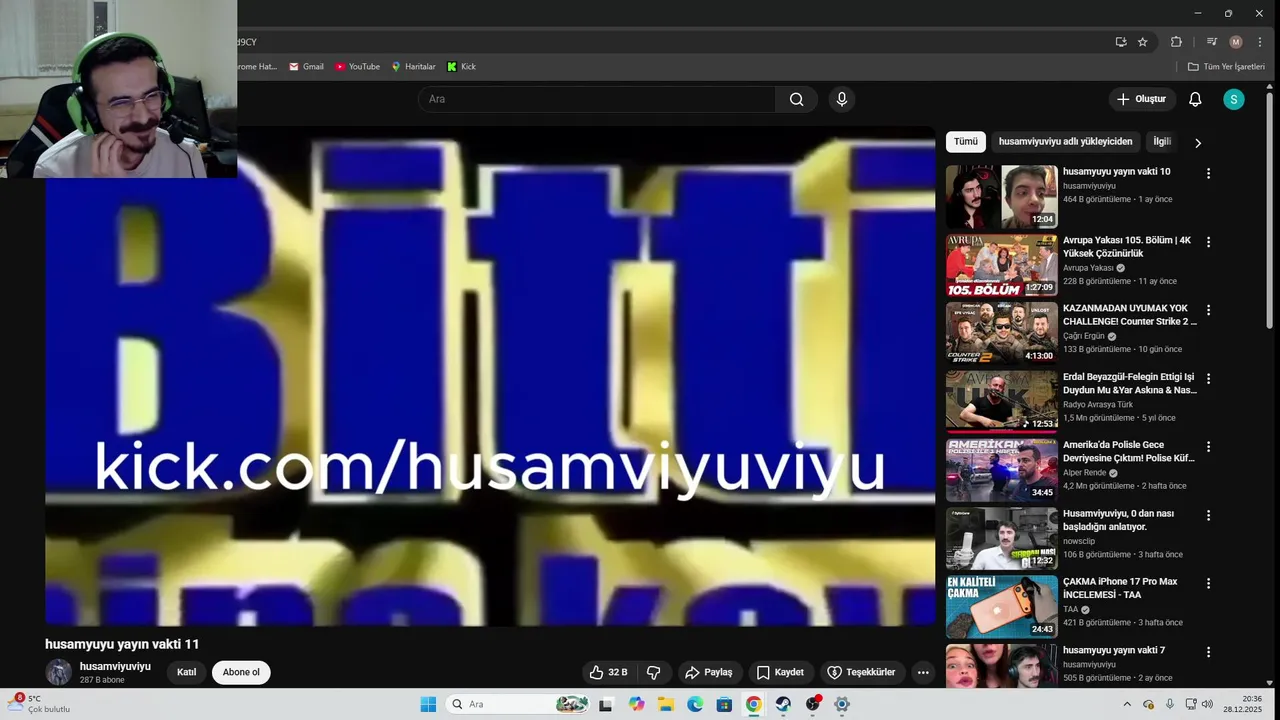This screenshot has height=720, width=1280.
Task: Click the Paylaş share button
Action: (709, 672)
